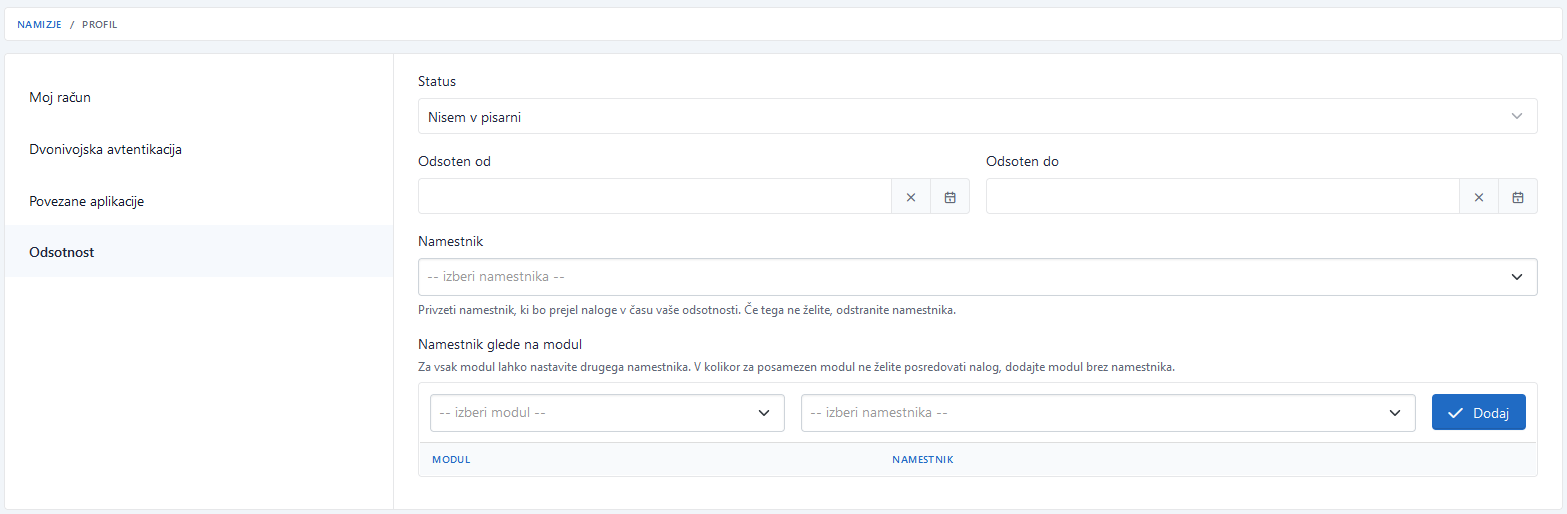Select Povezane aplikacije in sidebar

pyautogui.click(x=87, y=201)
